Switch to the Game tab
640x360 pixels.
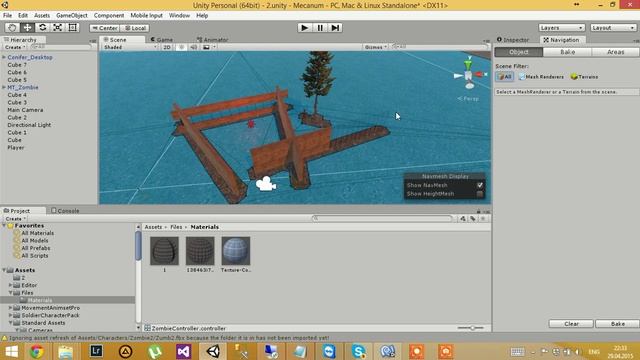coord(162,40)
